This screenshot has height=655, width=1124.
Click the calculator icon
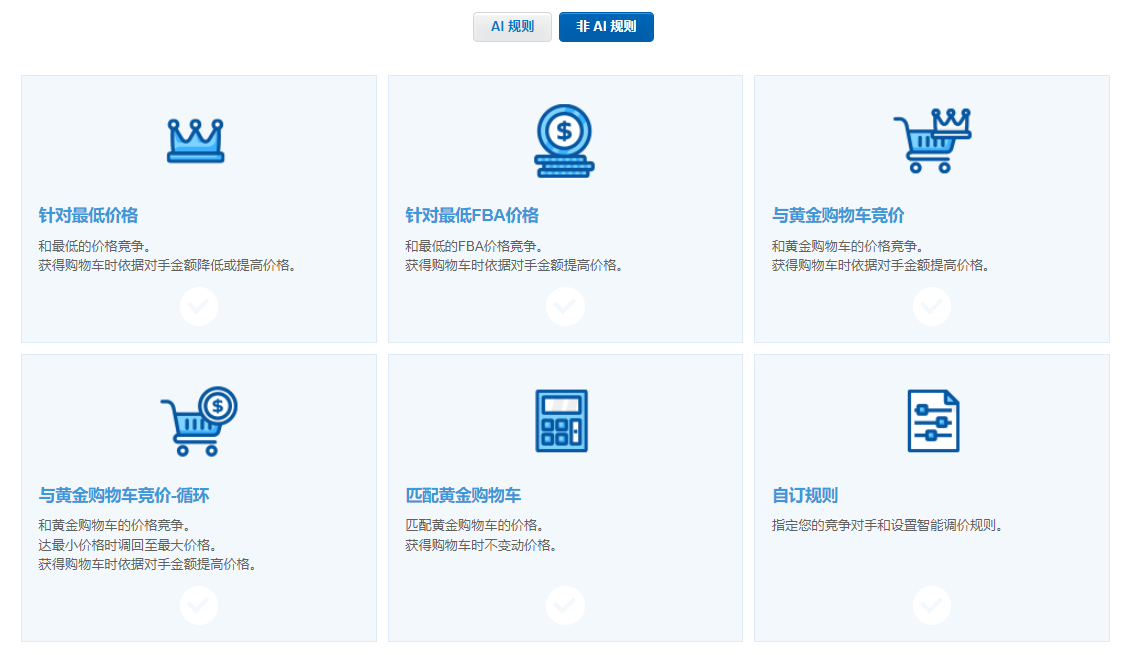click(x=562, y=421)
